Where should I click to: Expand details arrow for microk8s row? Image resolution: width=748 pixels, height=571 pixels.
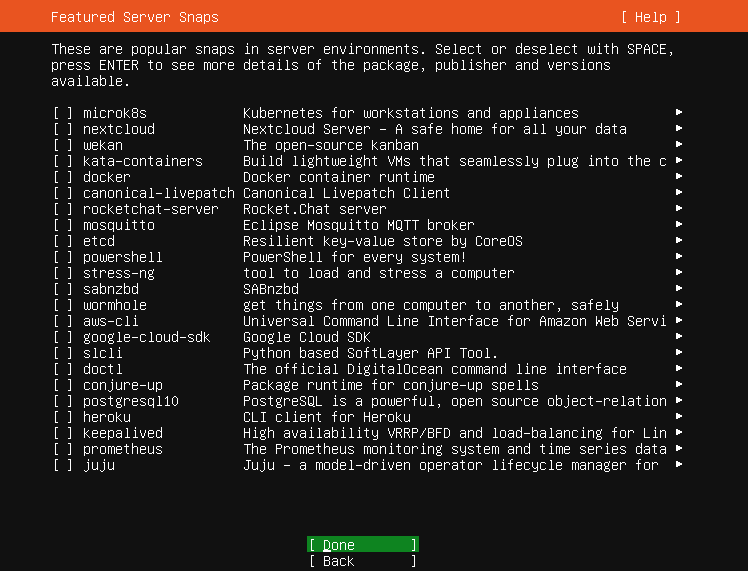click(x=679, y=112)
